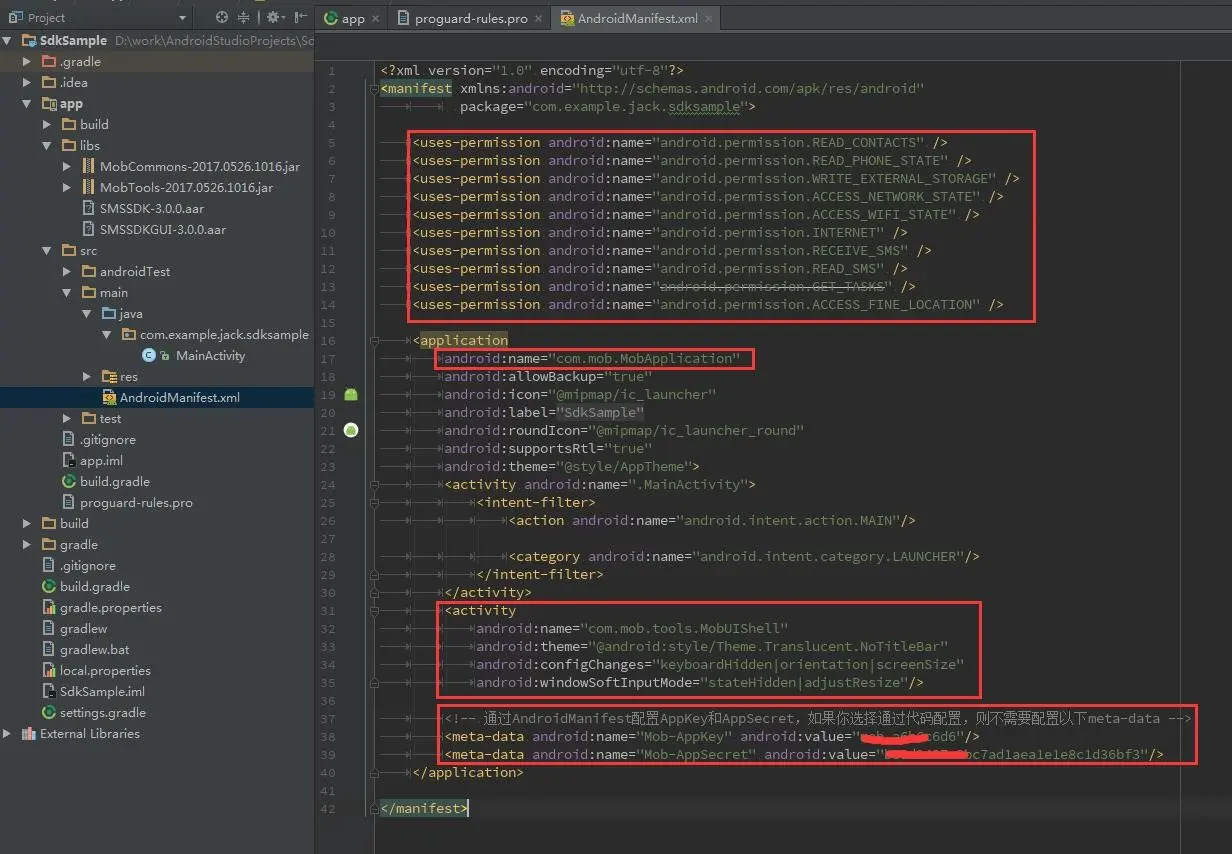Hide the Project panel with the hide icon
This screenshot has height=854, width=1232.
300,17
